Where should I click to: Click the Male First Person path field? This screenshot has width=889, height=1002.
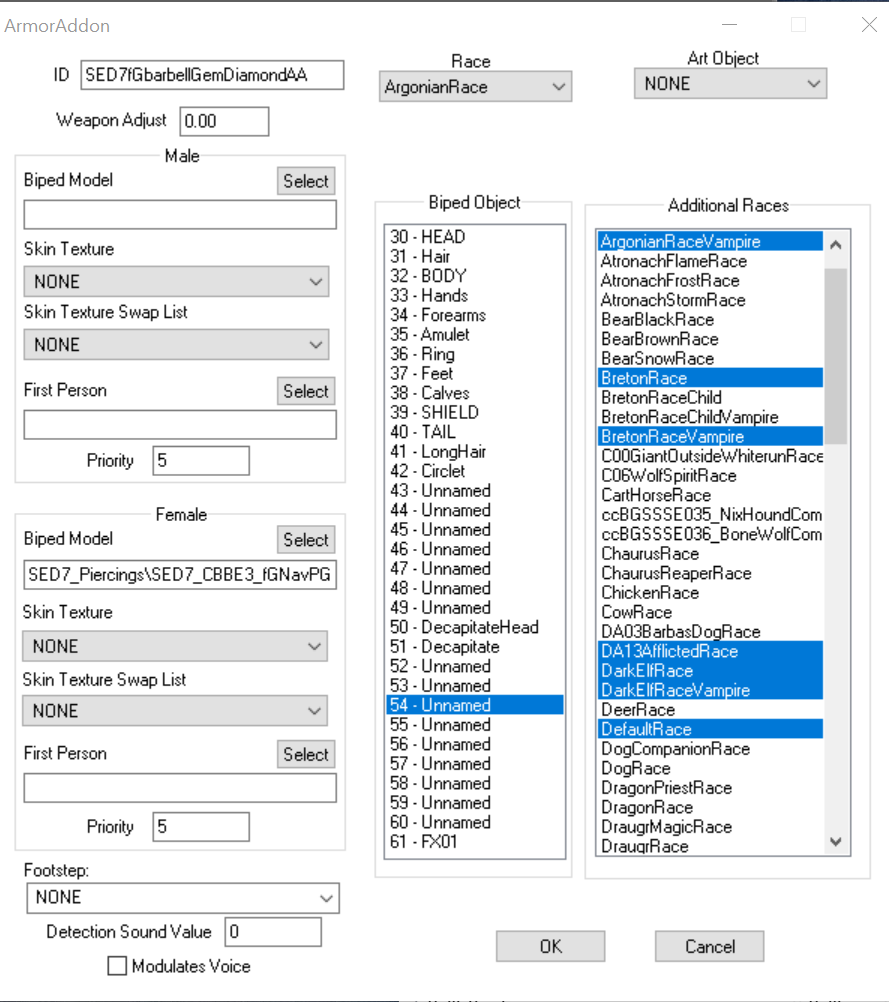pyautogui.click(x=180, y=425)
